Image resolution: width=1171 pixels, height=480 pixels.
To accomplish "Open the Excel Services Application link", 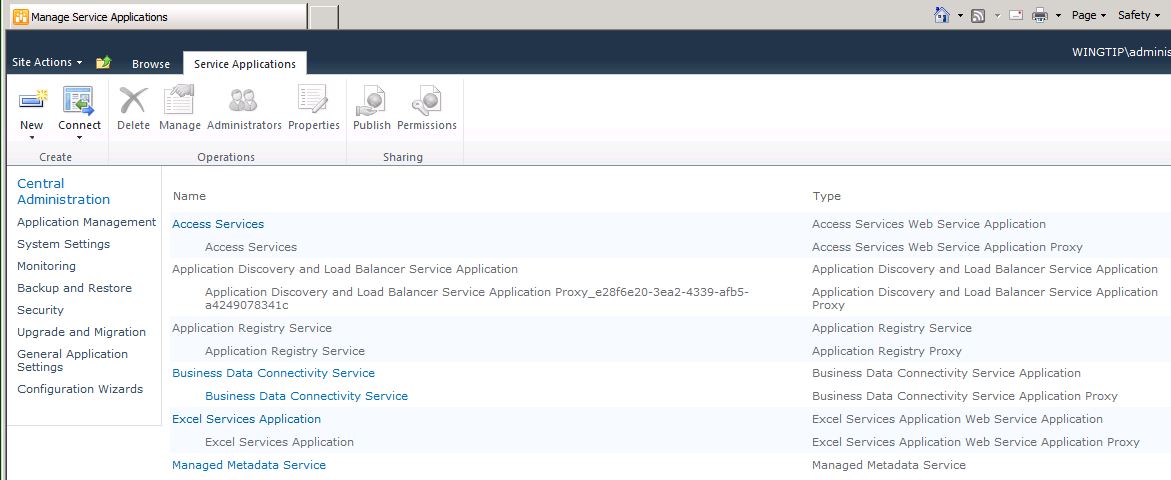I will 246,420.
